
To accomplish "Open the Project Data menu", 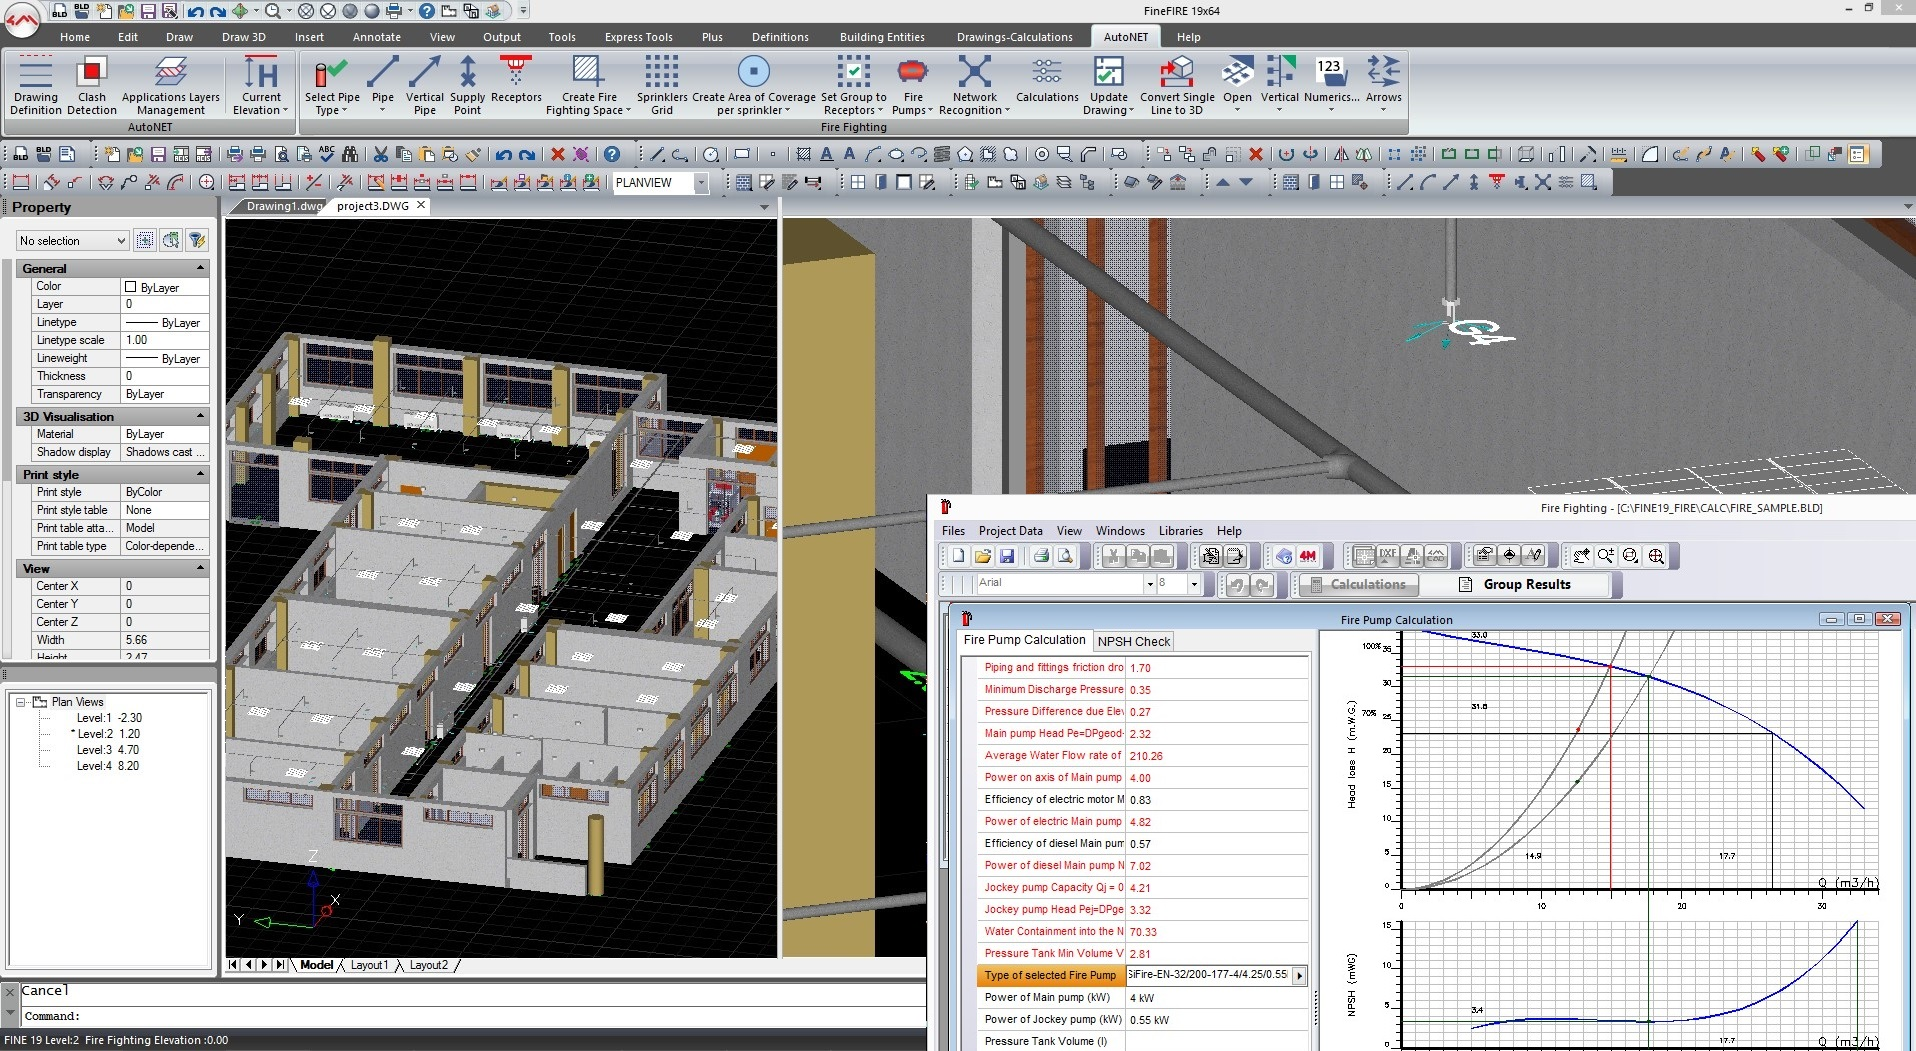I will [x=1010, y=531].
